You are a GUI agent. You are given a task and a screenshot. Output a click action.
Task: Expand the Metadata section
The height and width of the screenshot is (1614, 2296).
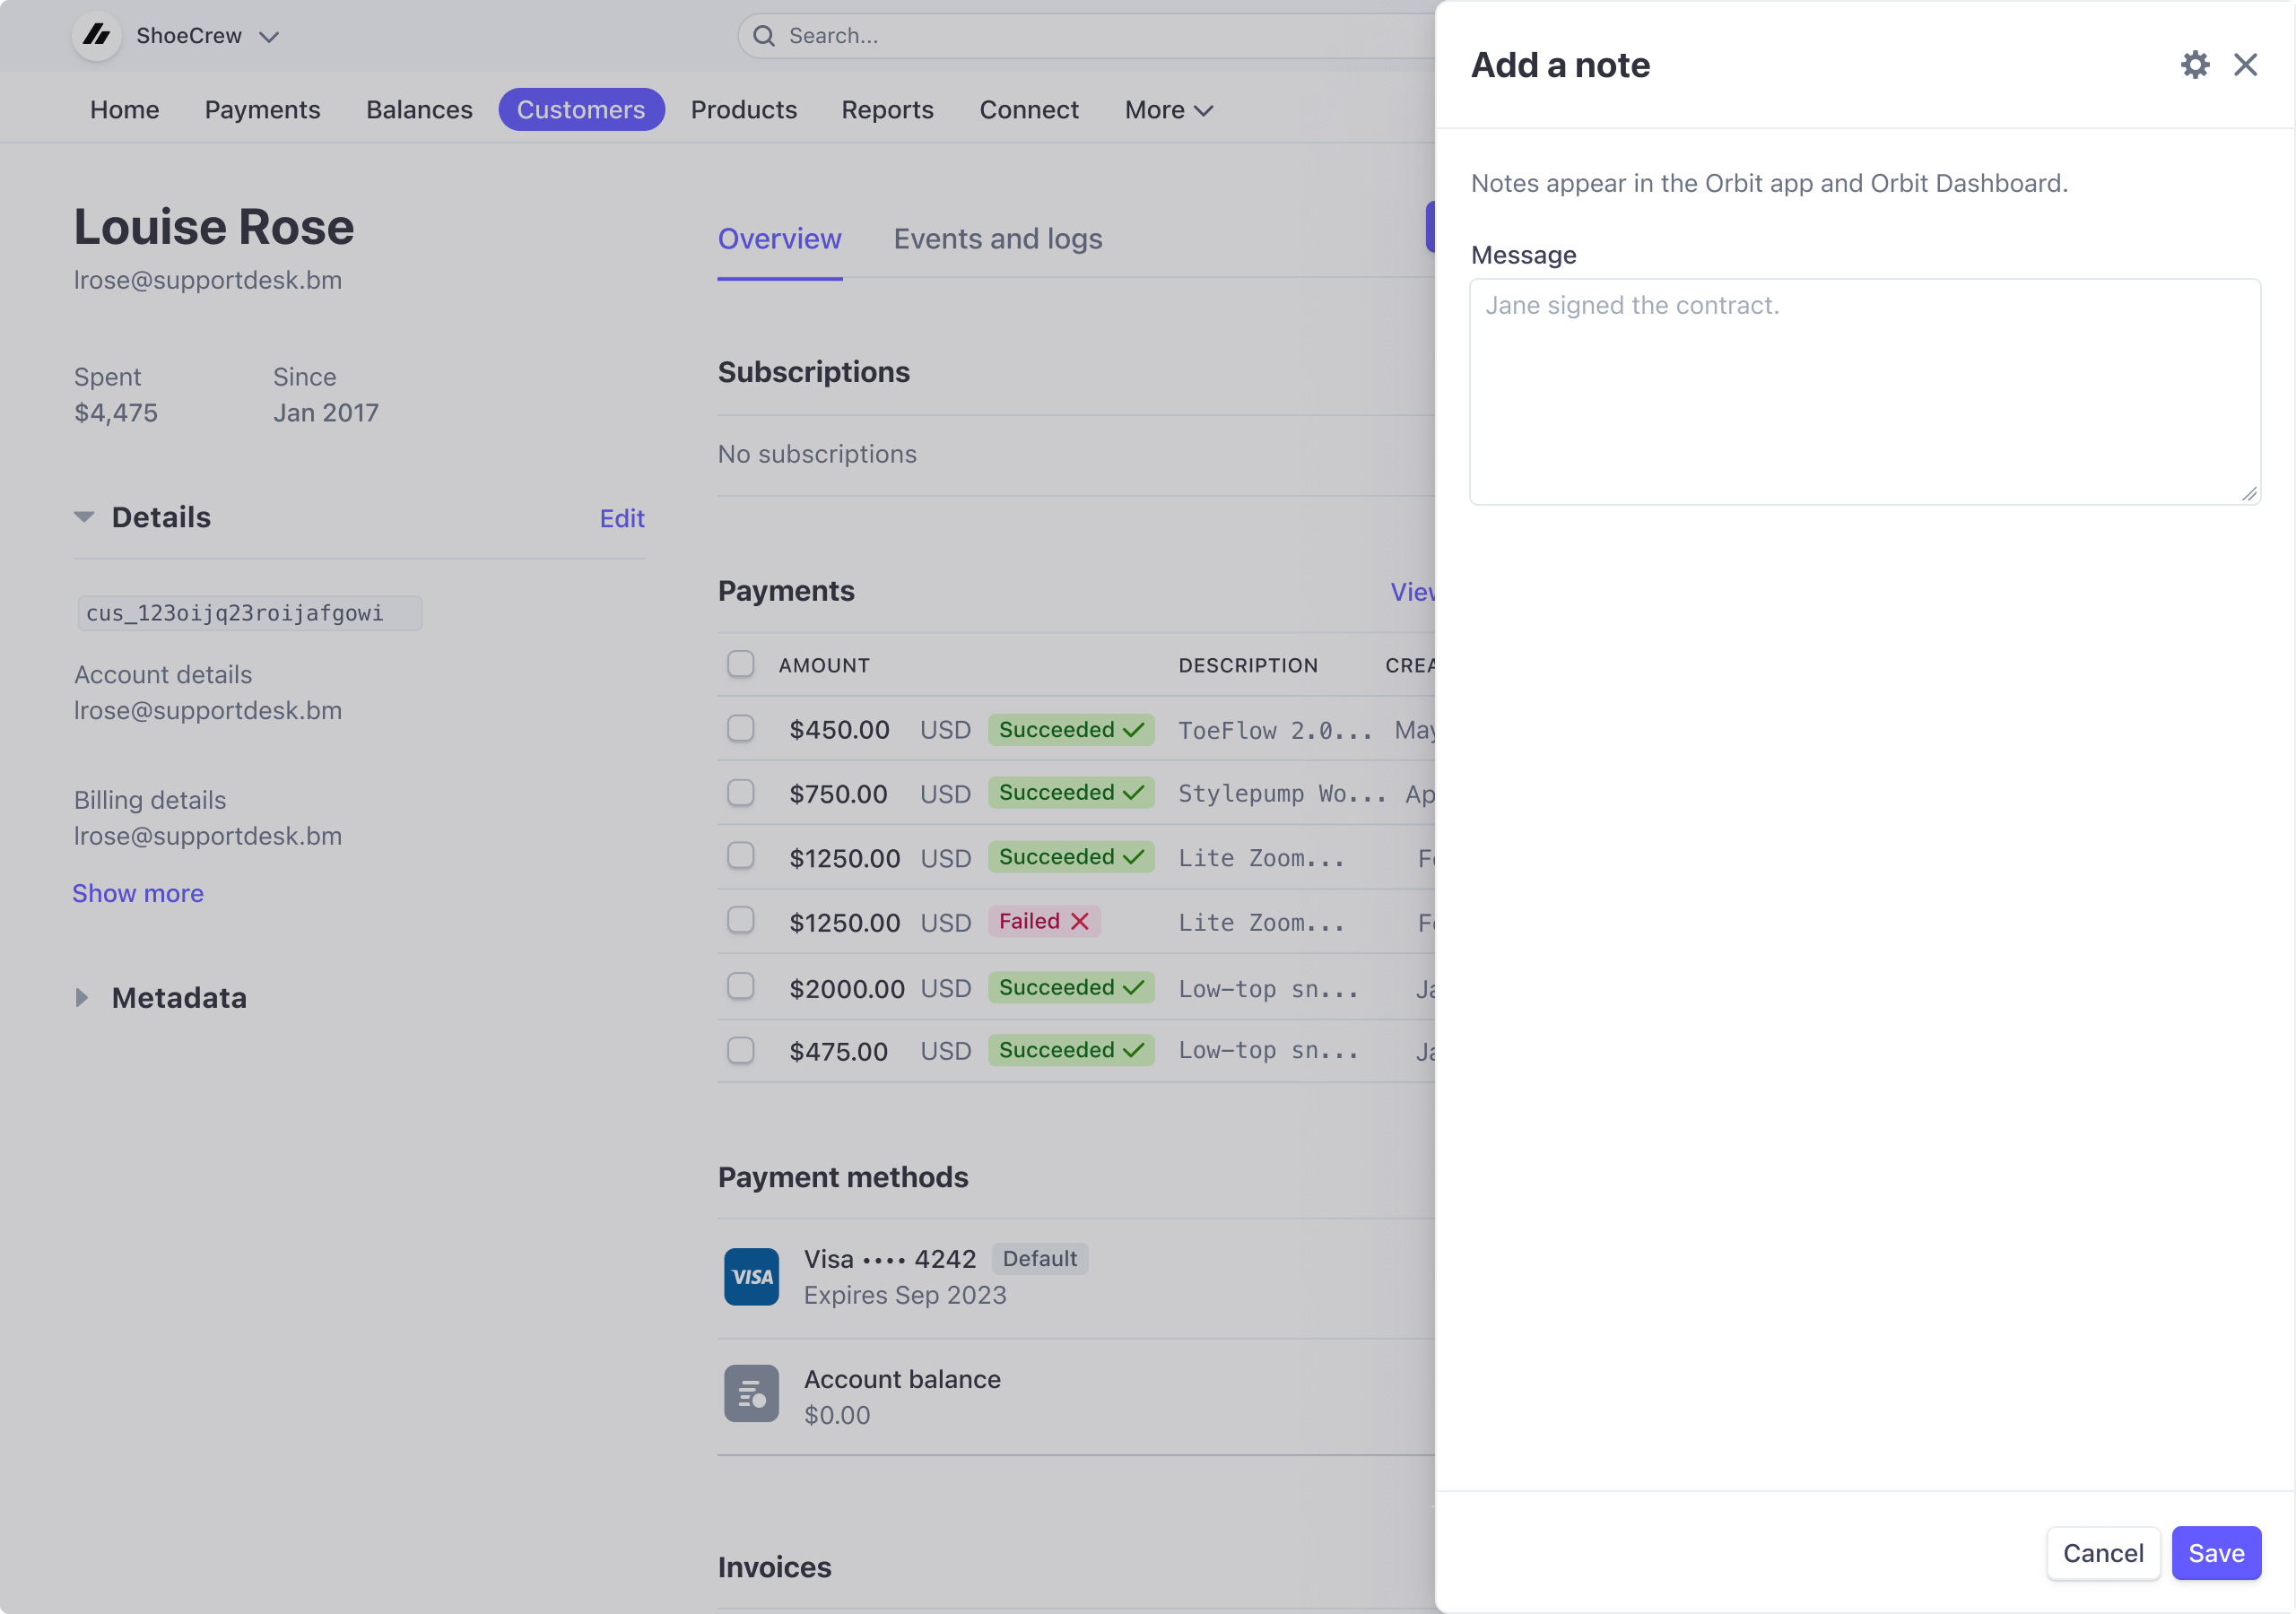click(82, 997)
